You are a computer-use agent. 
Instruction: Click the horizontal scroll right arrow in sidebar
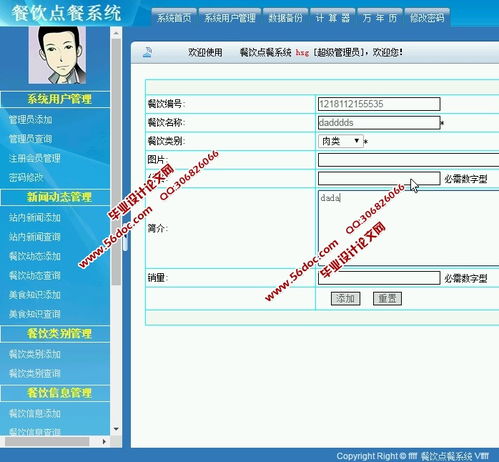point(104,441)
